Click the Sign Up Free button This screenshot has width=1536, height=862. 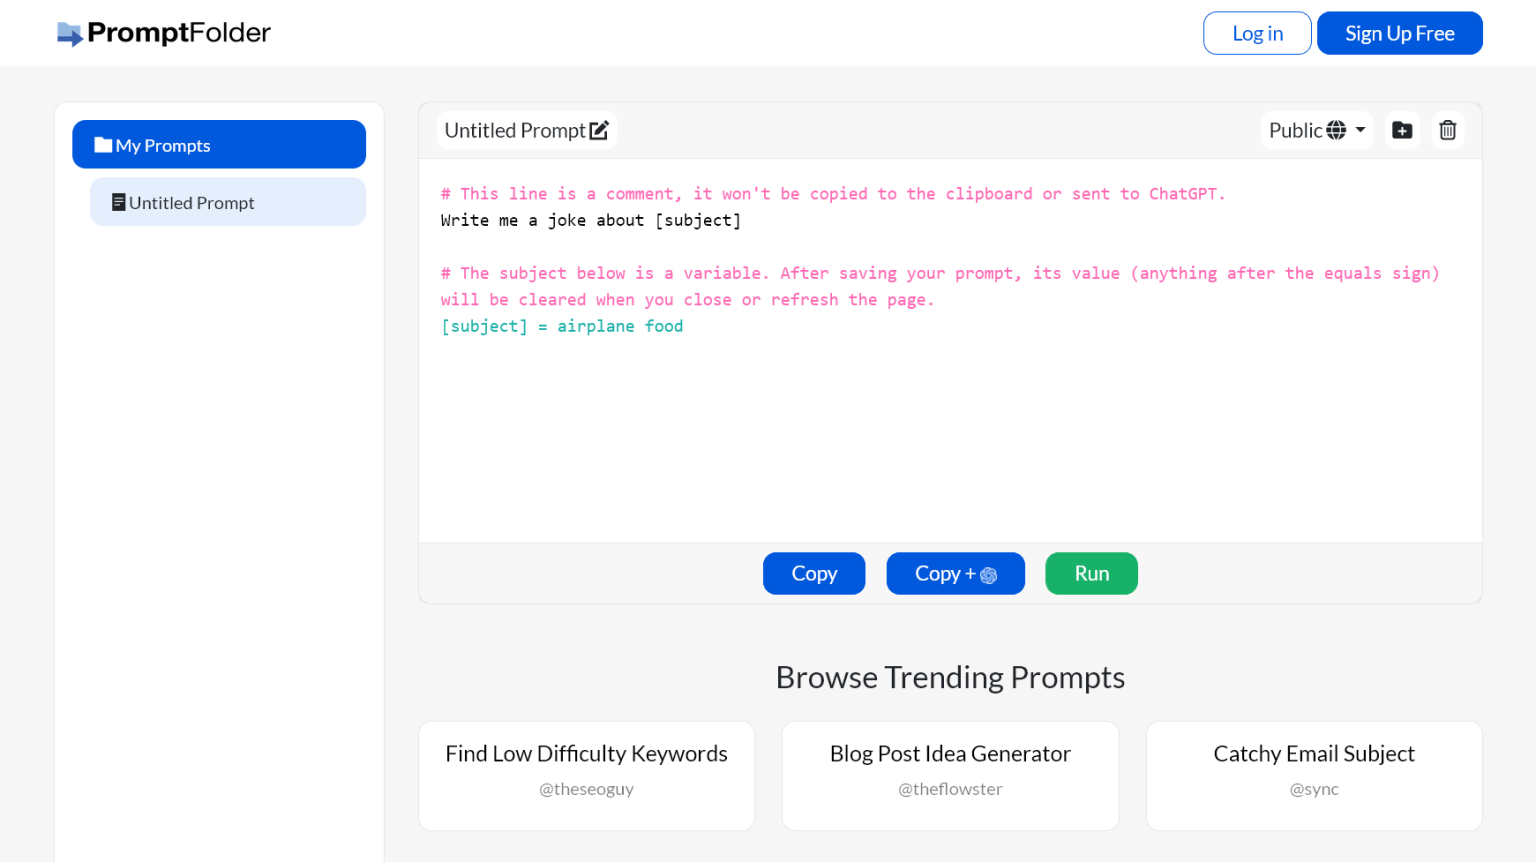pyautogui.click(x=1399, y=32)
